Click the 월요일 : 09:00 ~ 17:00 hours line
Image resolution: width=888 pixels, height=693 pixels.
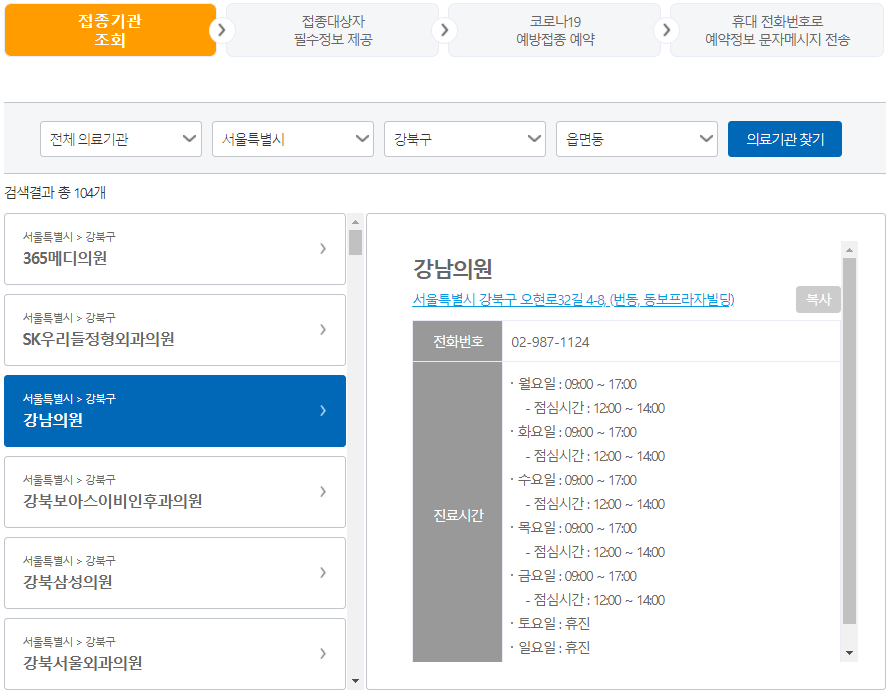573,384
